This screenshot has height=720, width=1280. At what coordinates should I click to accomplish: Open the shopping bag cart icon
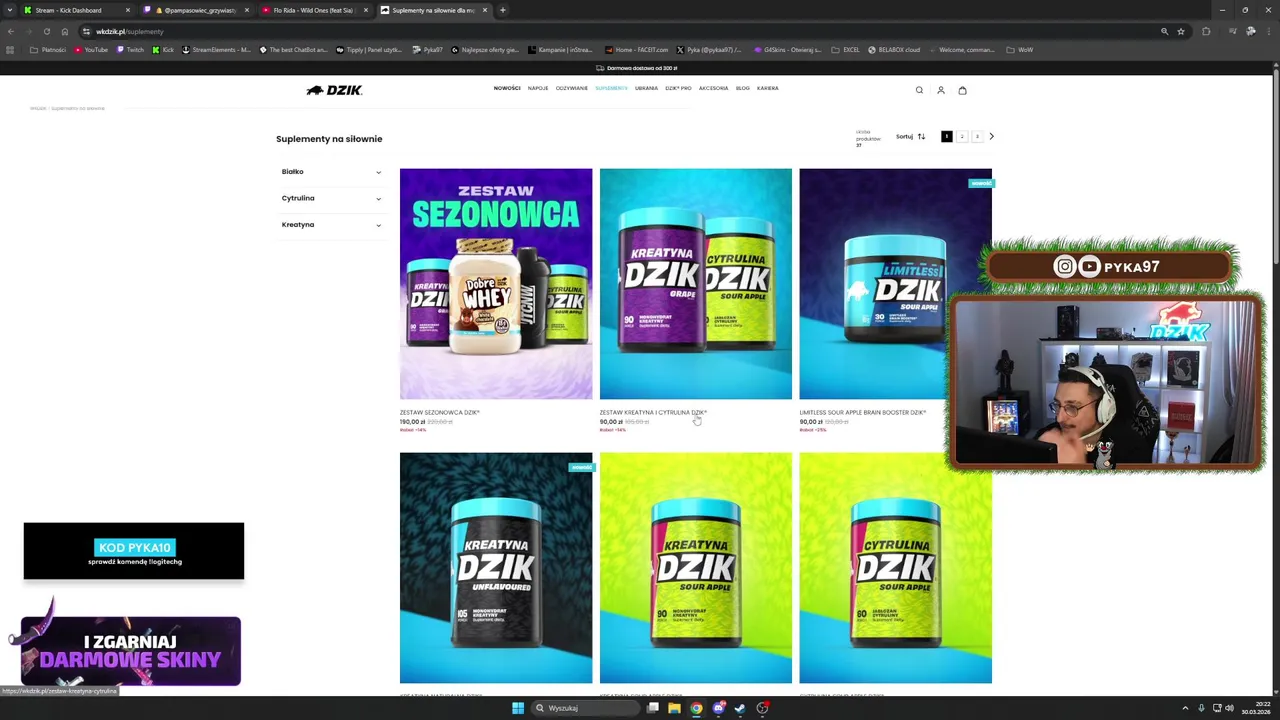(962, 90)
